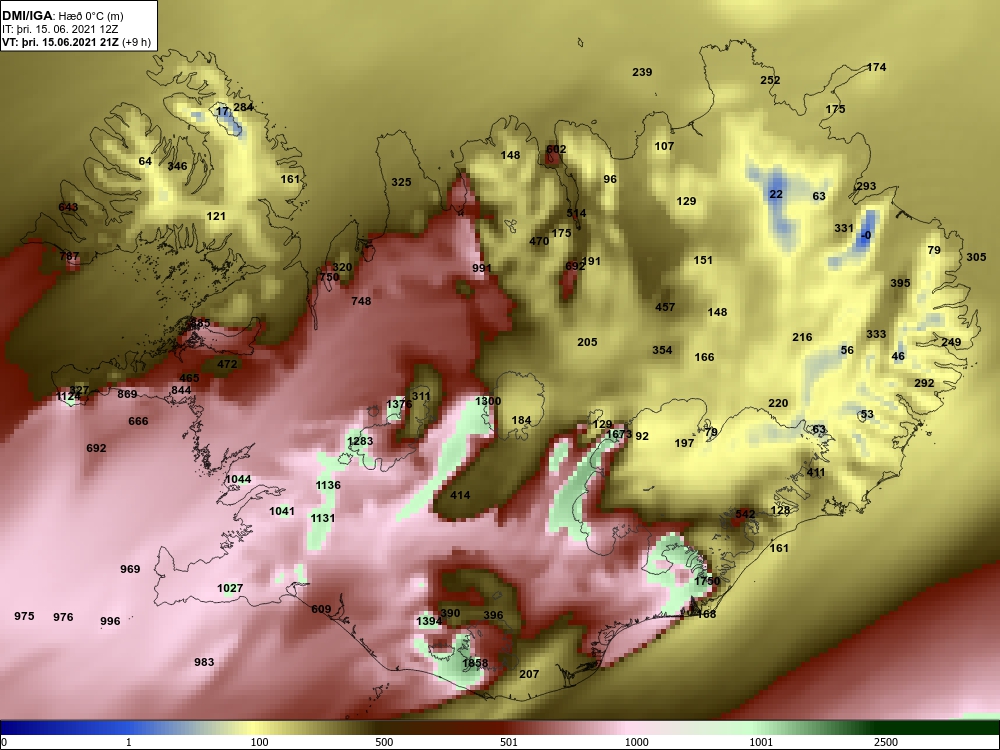Select the map value 174
Screen dimensions: 1000x750
click(x=877, y=67)
